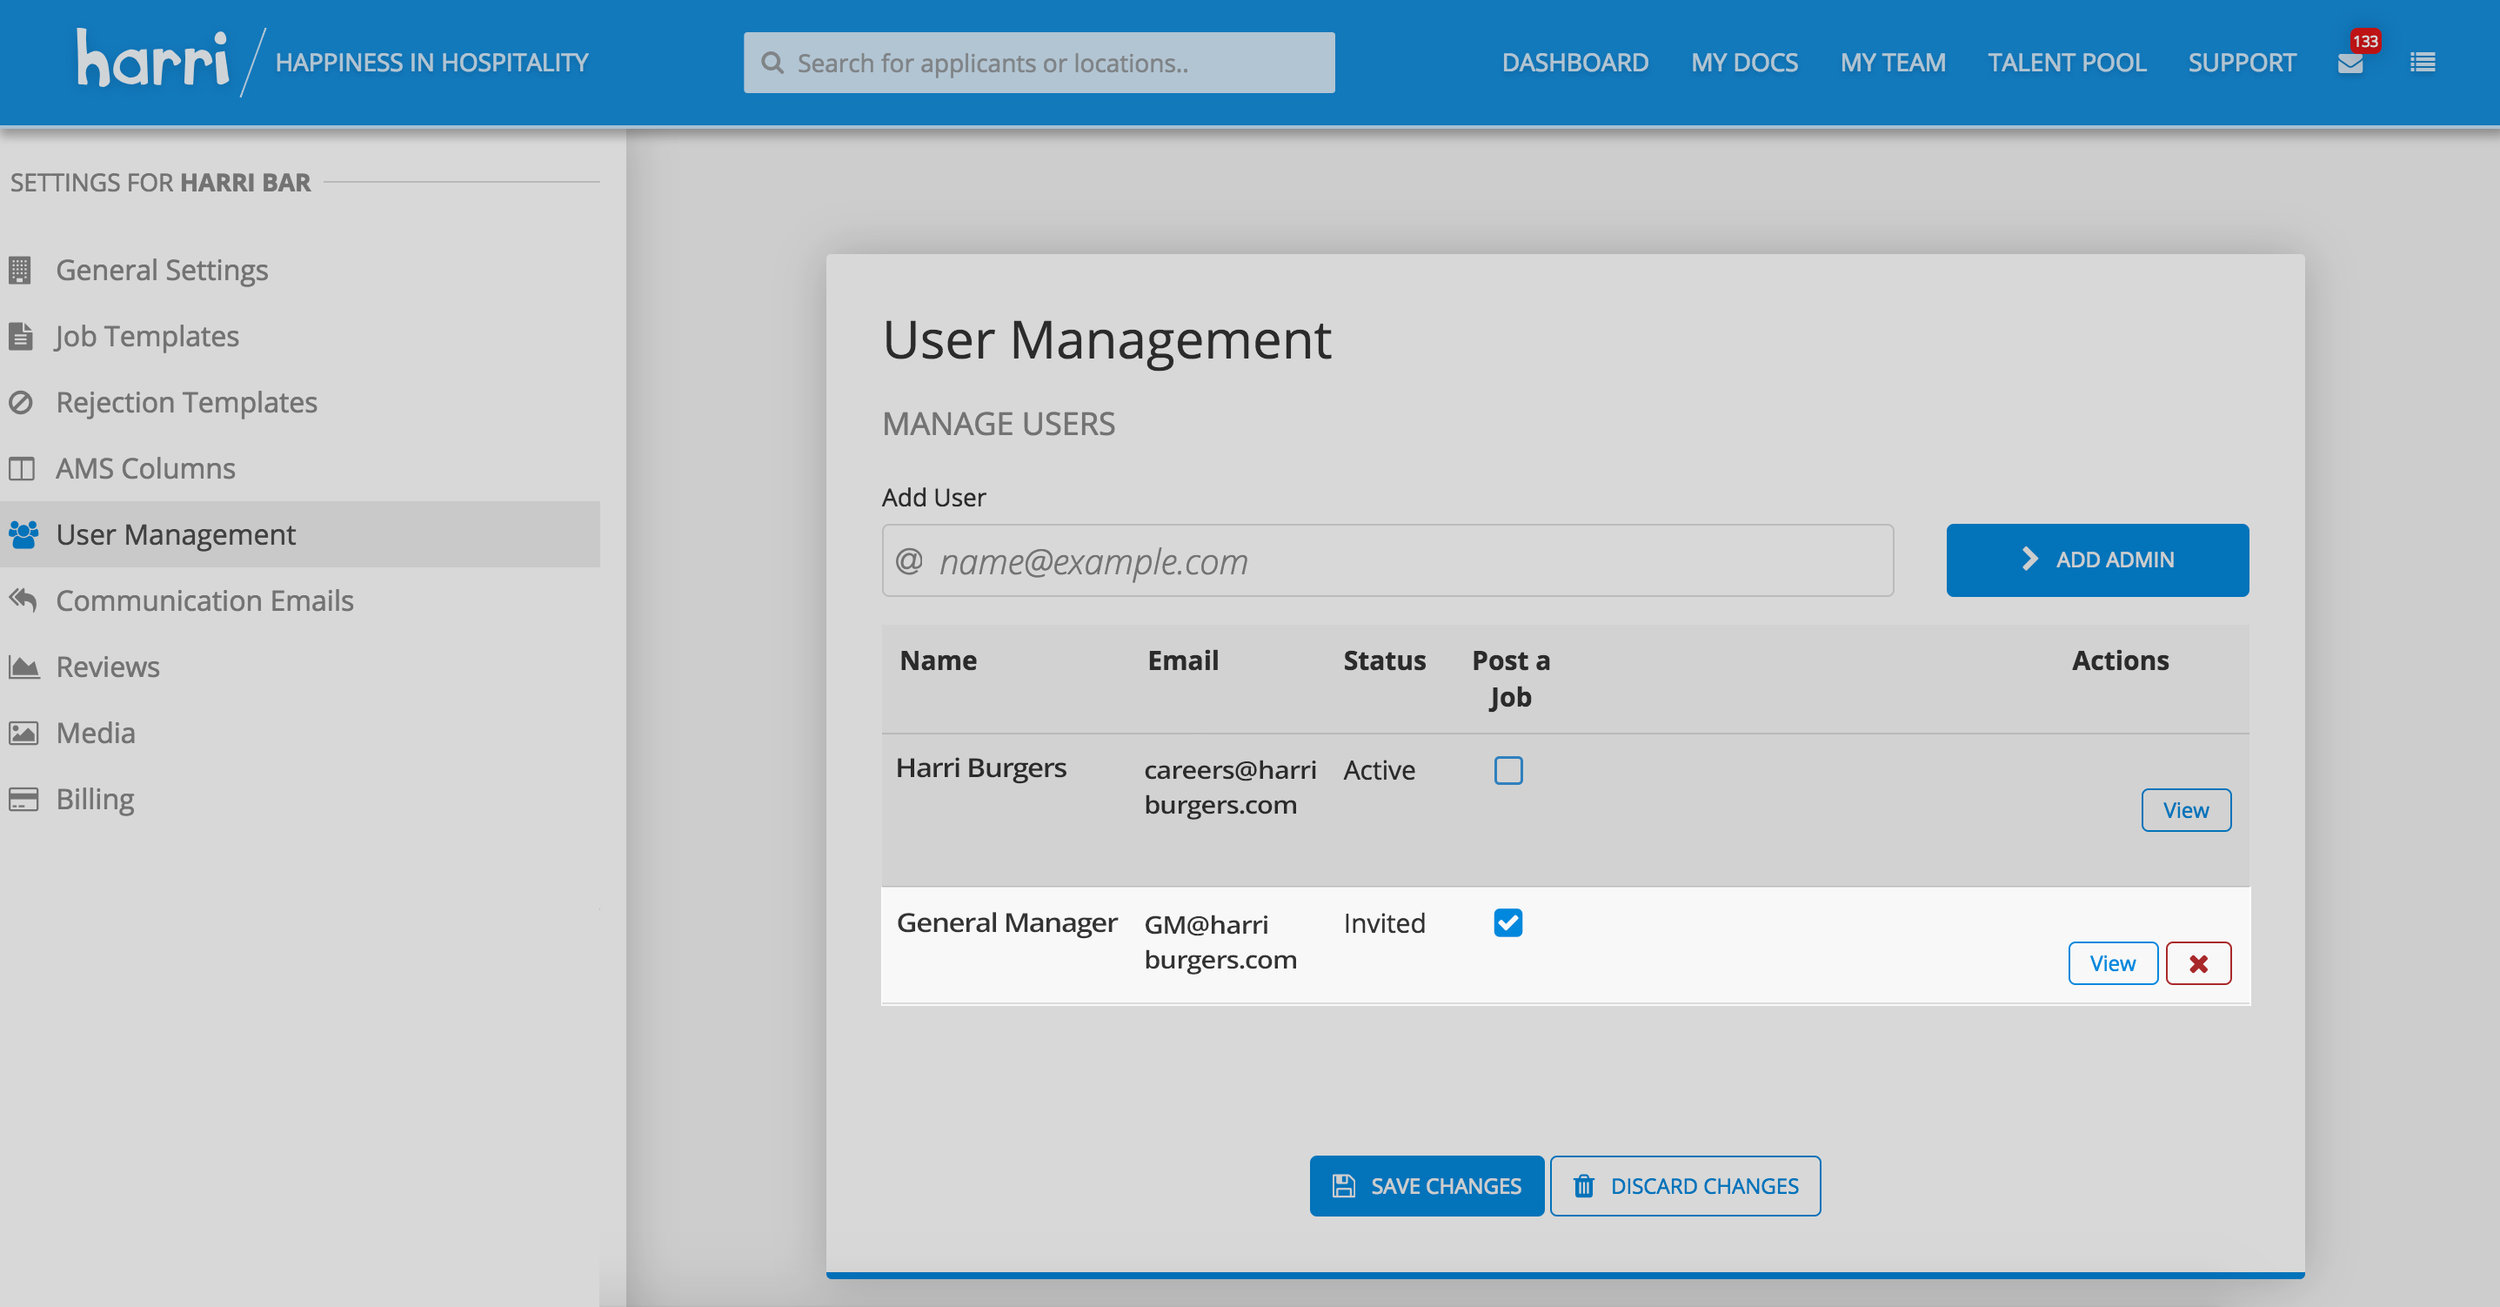The width and height of the screenshot is (2500, 1307).
Task: Click SAVE CHANGES
Action: pos(1426,1186)
